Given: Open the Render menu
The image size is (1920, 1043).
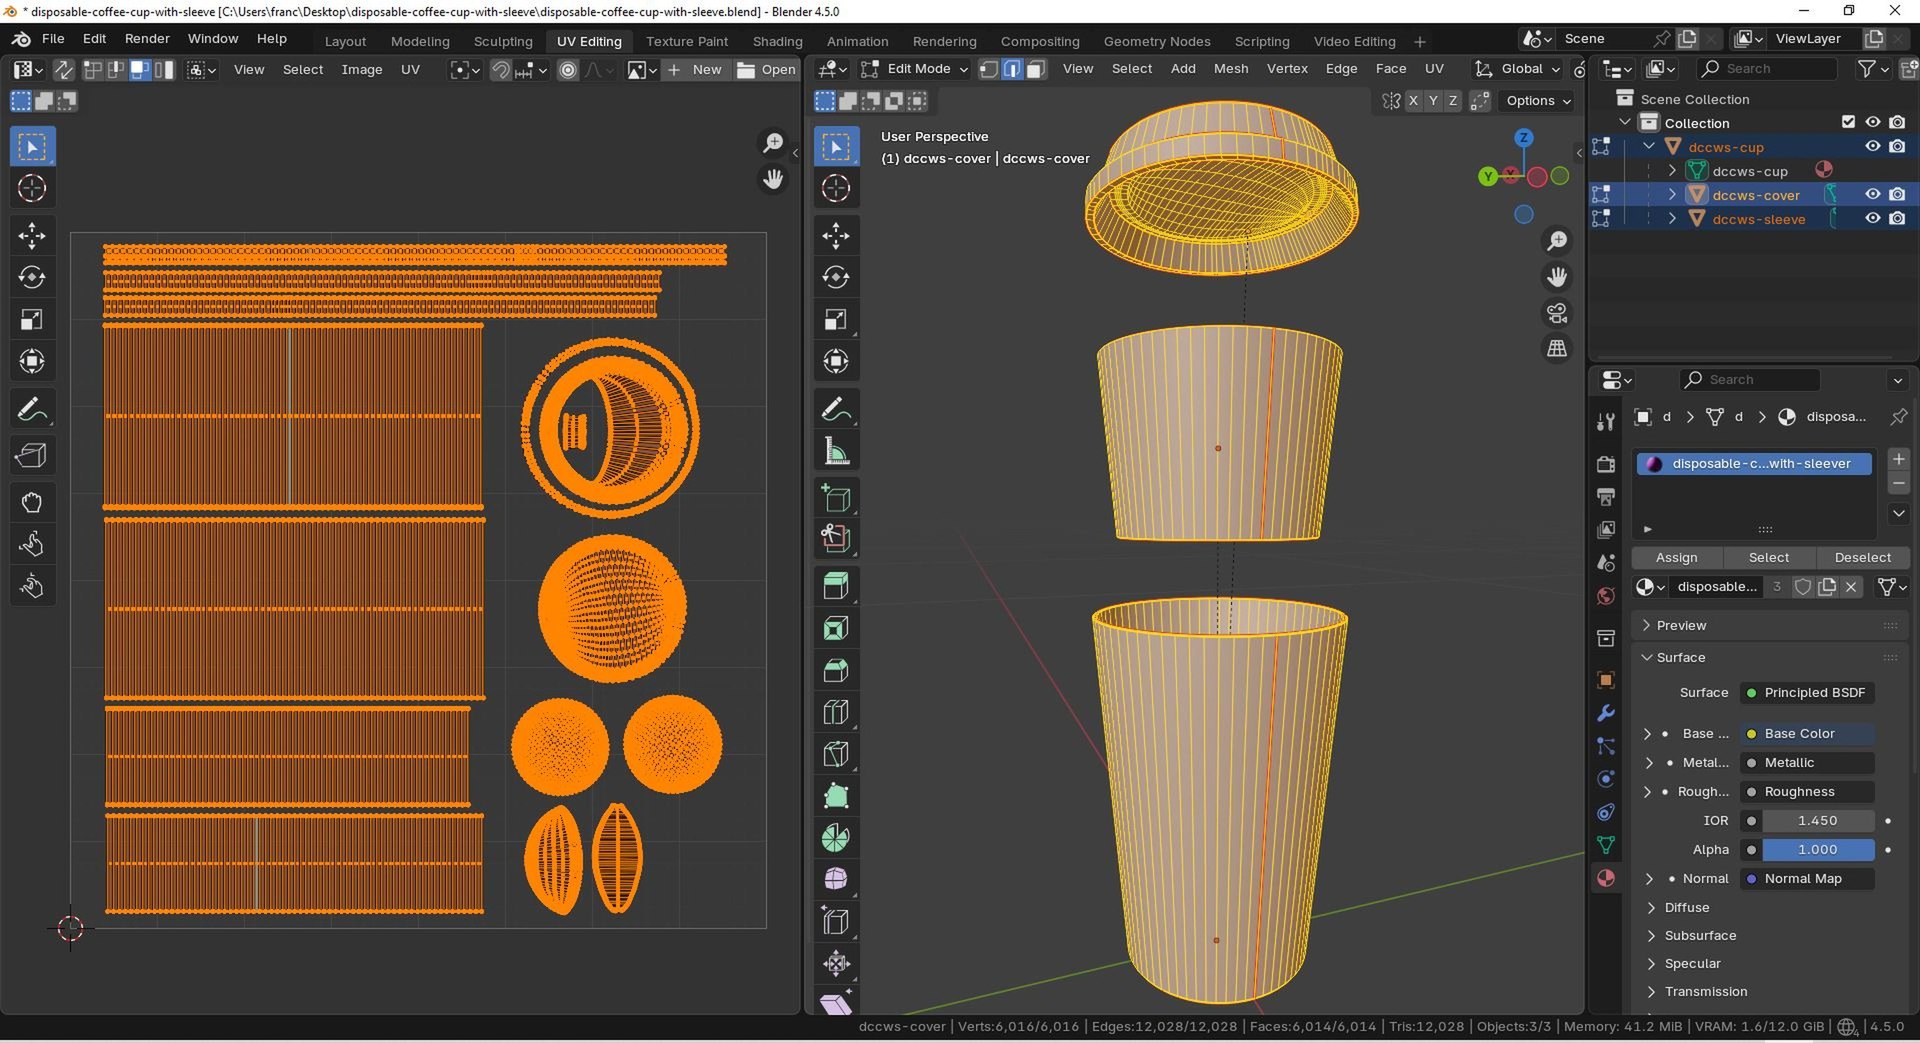Looking at the screenshot, I should pyautogui.click(x=147, y=39).
